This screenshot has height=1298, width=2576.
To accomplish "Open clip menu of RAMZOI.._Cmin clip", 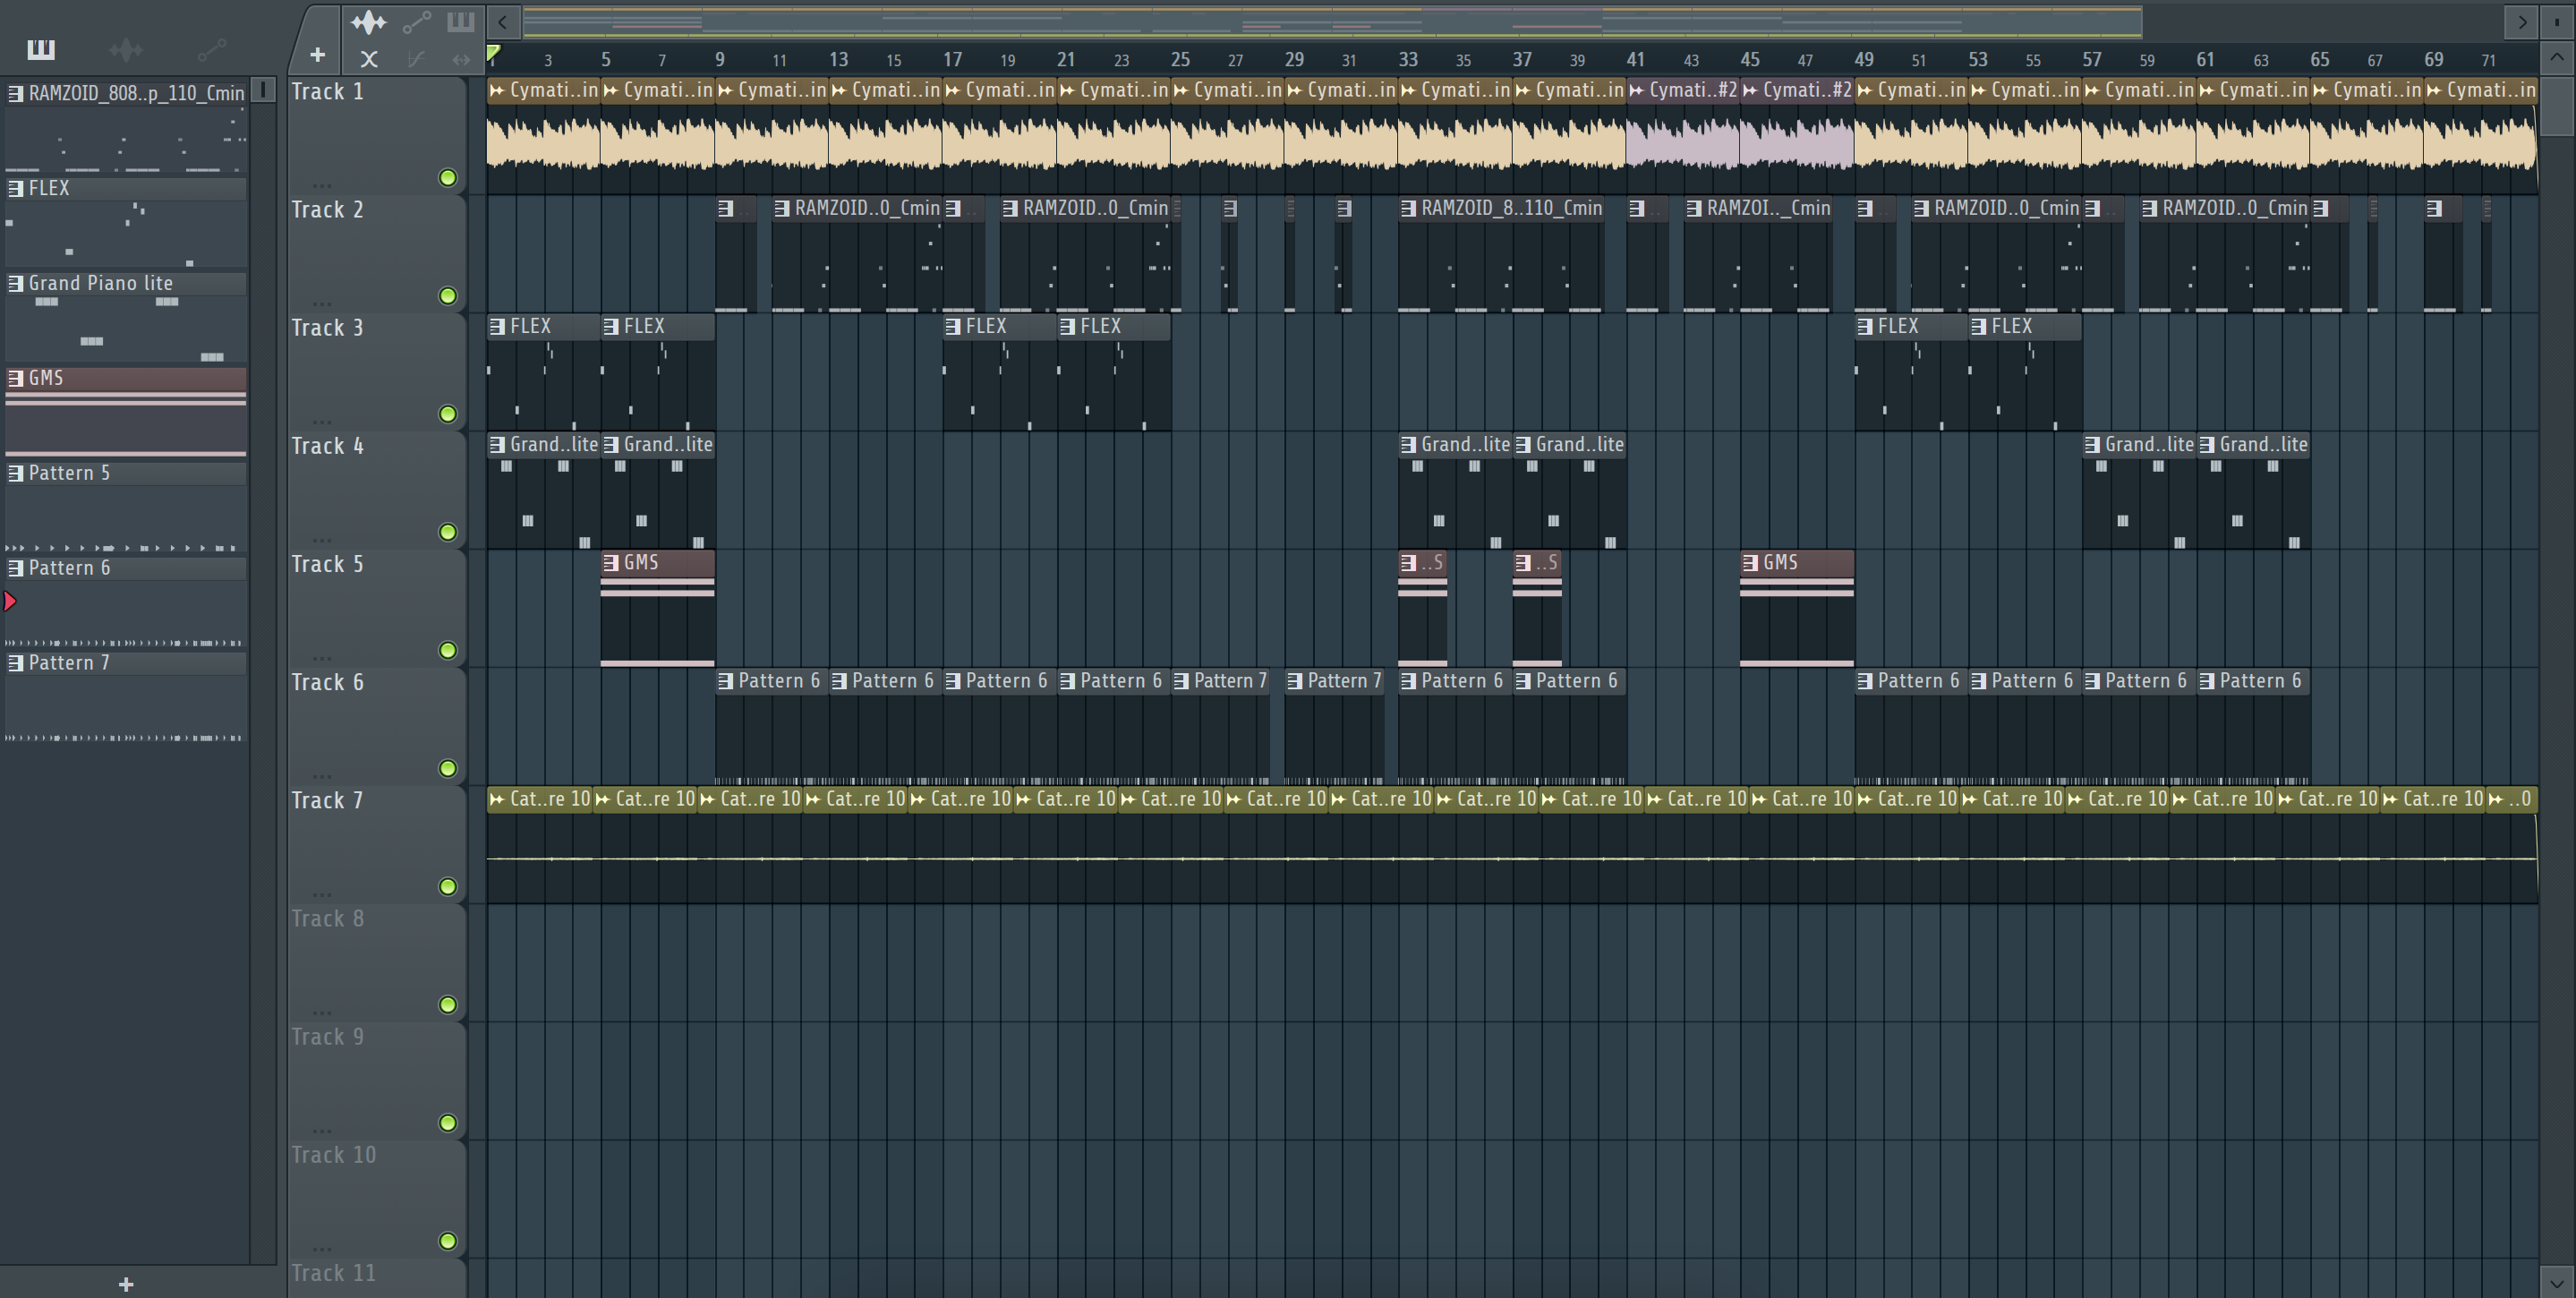I will pyautogui.click(x=1693, y=208).
